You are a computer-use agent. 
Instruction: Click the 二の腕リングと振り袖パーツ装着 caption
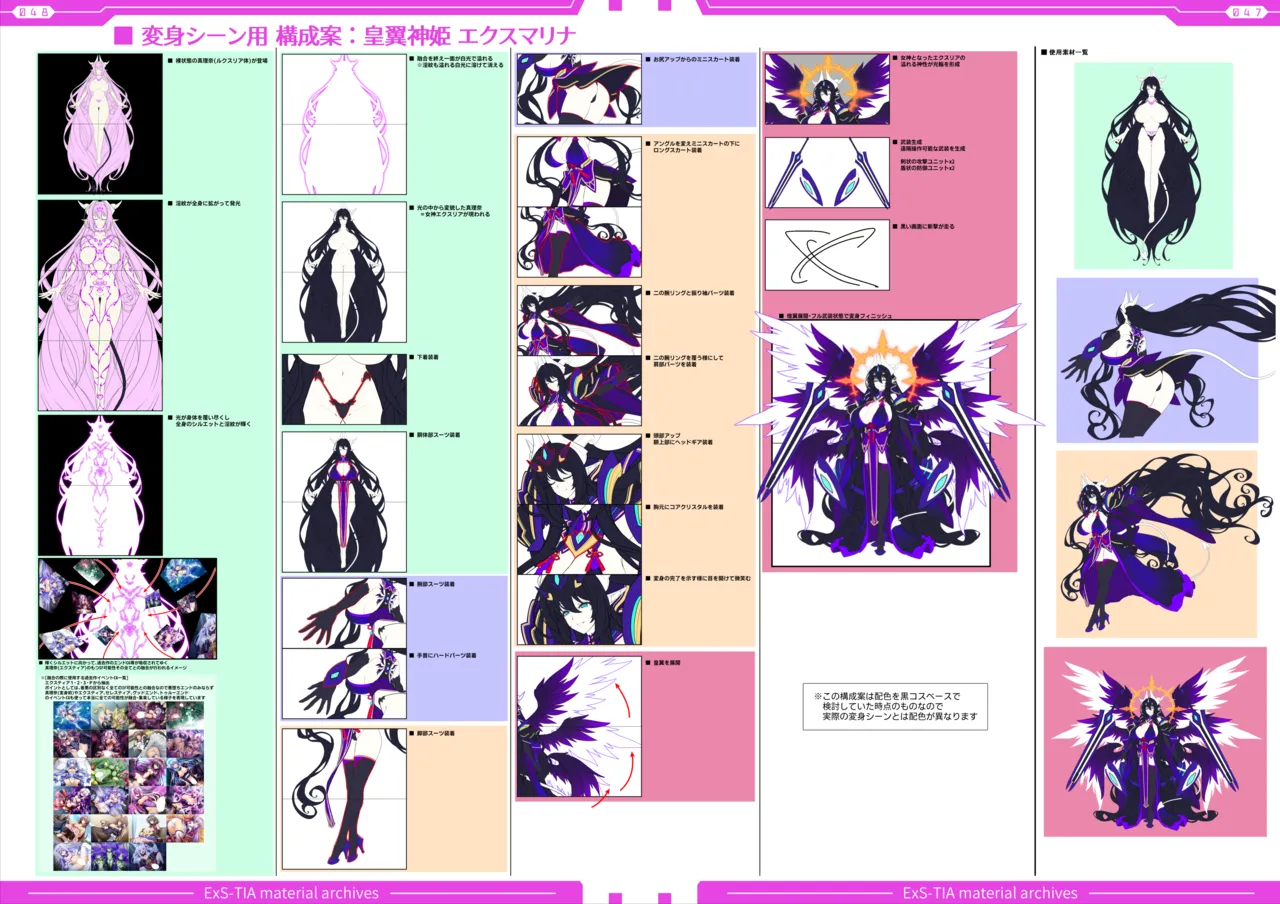[690, 294]
